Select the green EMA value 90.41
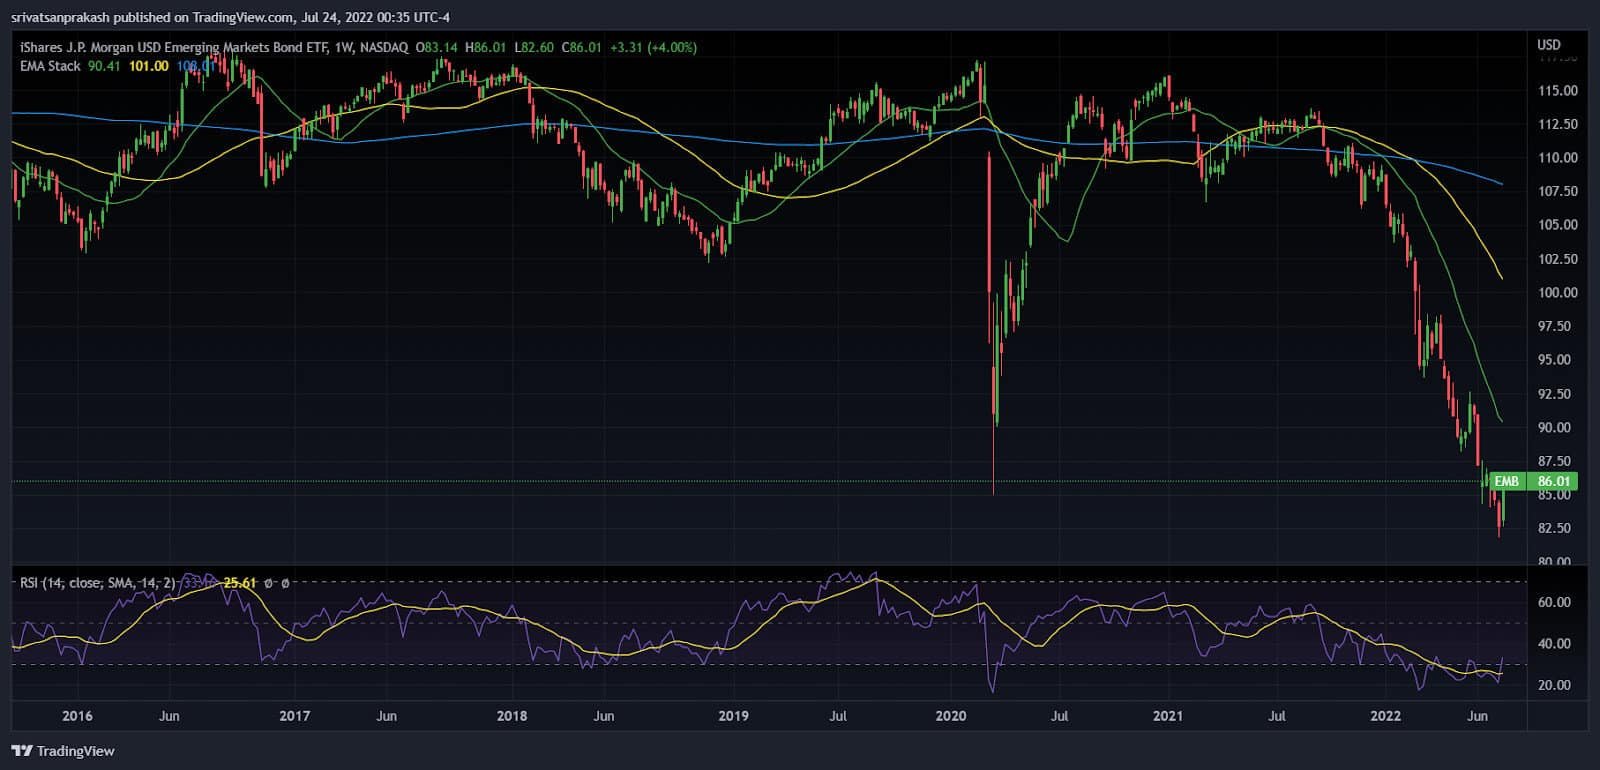This screenshot has width=1600, height=770. (104, 66)
